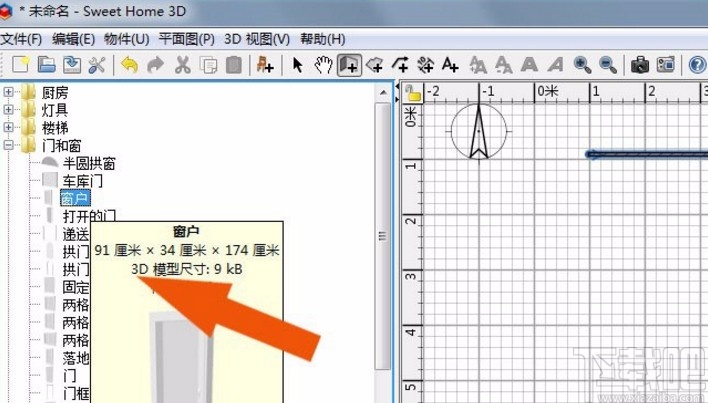Expand the 灯具 category

pos(9,109)
